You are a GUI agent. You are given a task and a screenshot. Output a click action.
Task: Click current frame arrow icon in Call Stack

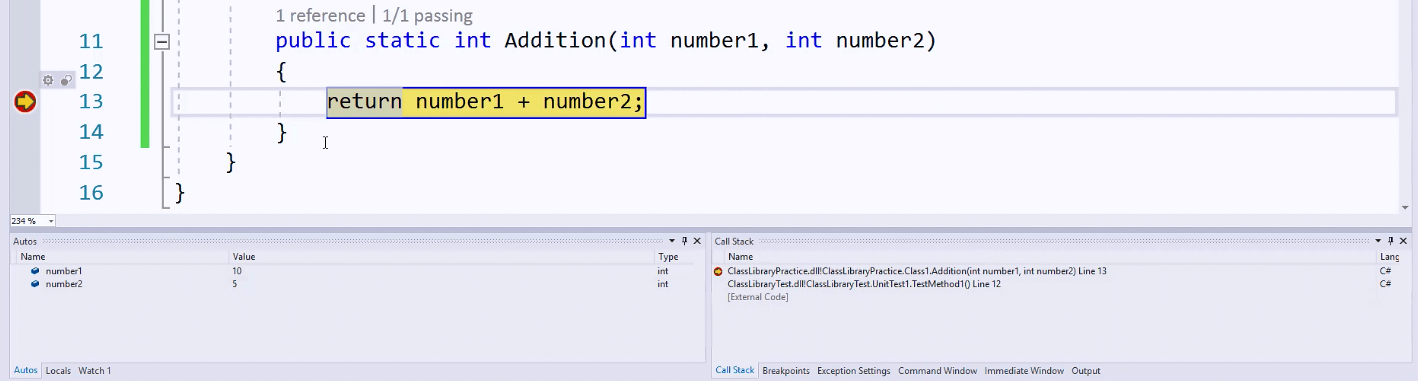tap(718, 271)
